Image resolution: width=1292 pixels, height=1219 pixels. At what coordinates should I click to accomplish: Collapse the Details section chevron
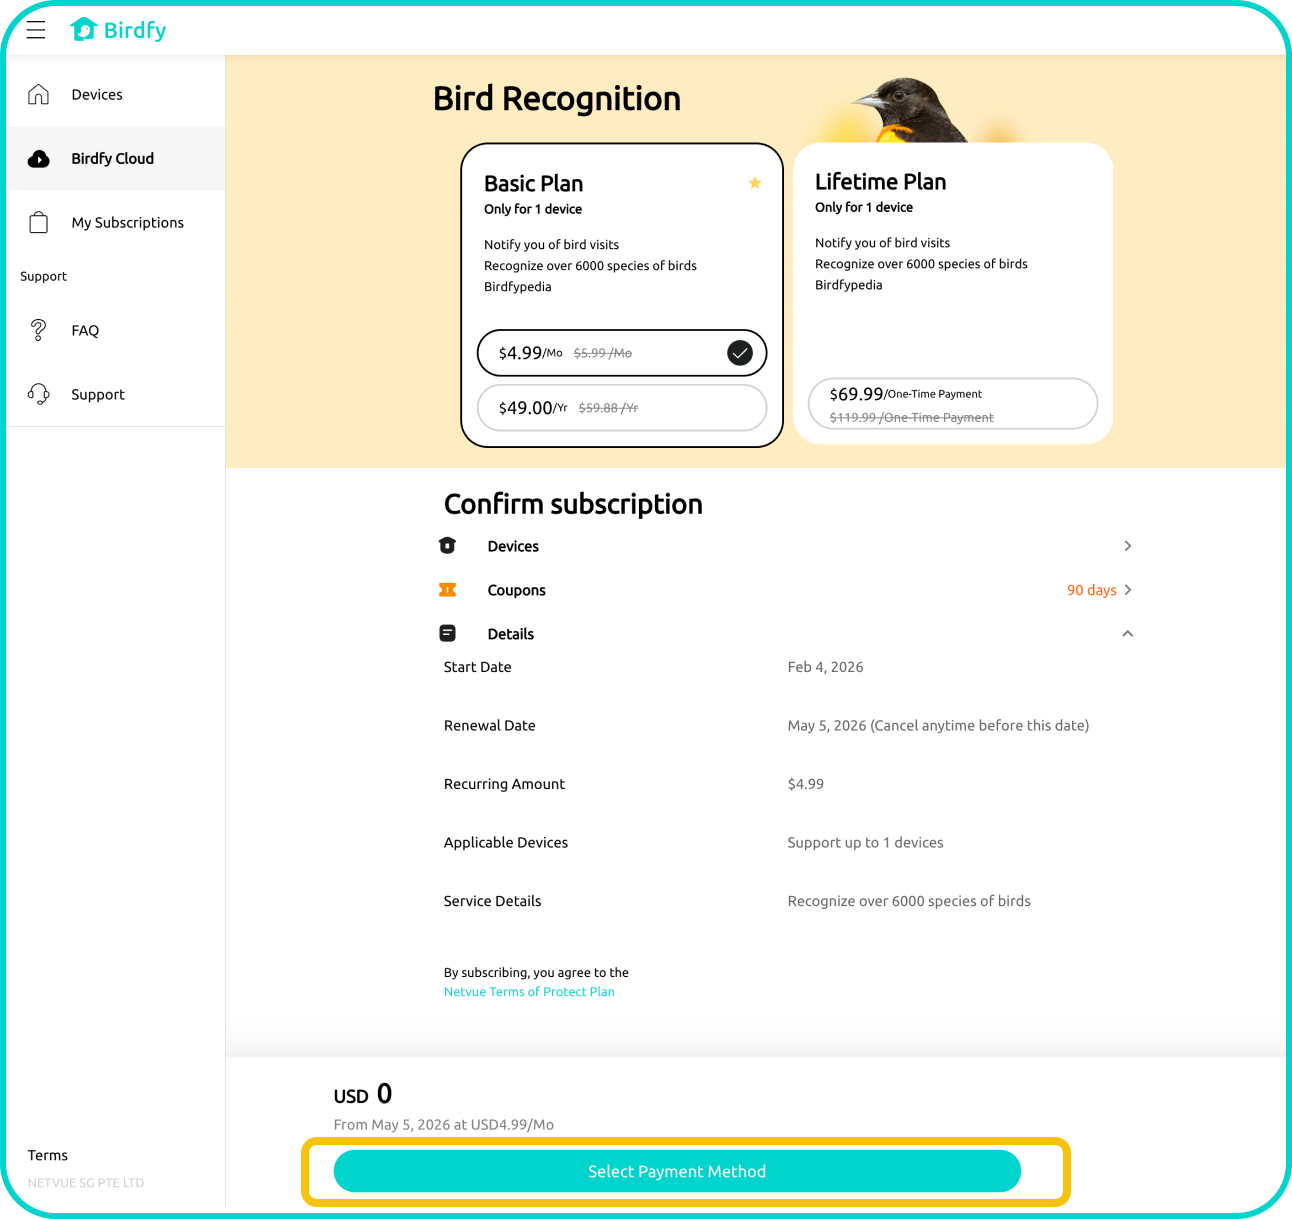[1127, 634]
